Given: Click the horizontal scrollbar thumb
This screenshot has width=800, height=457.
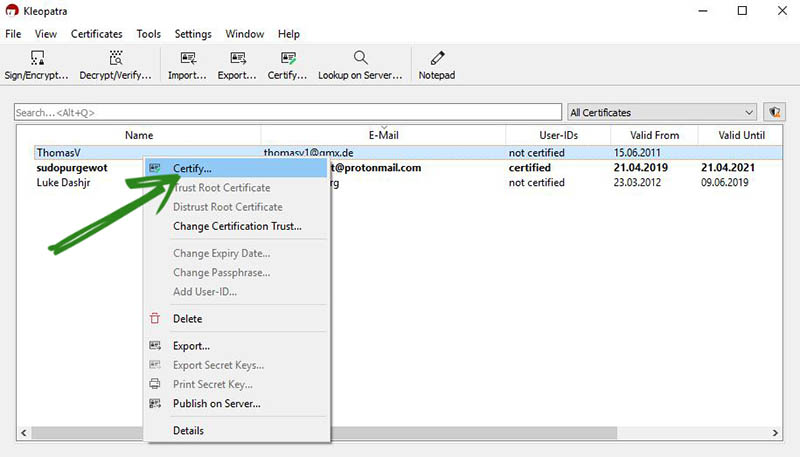Looking at the screenshot, I should coord(324,433).
